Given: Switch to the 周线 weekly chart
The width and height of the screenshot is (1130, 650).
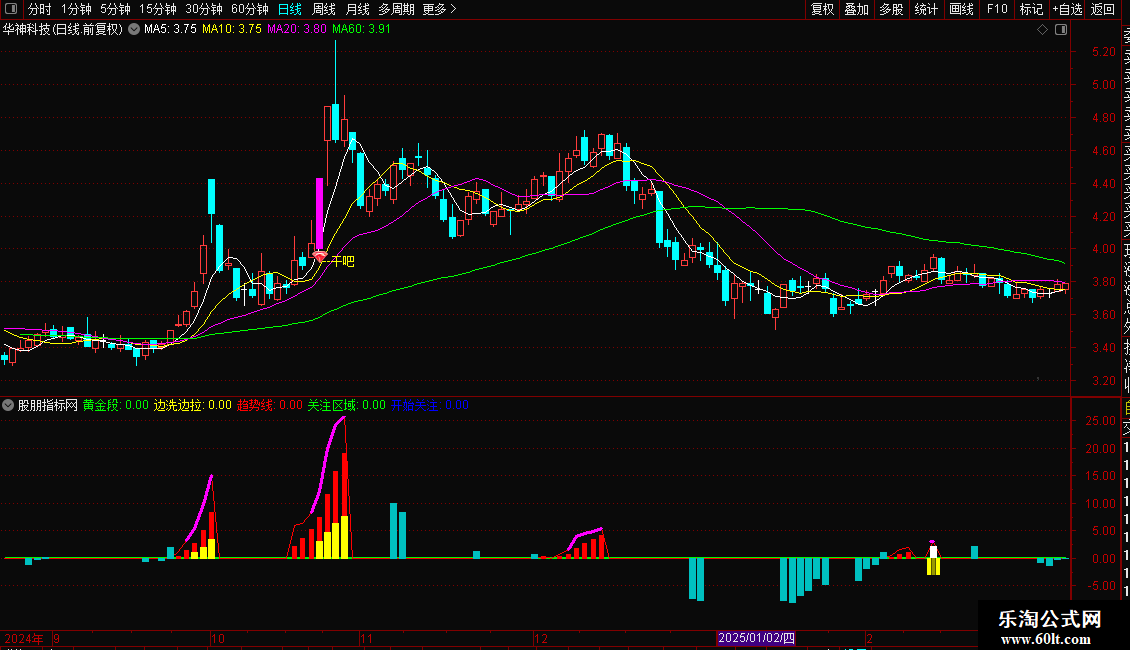Looking at the screenshot, I should coord(324,9).
